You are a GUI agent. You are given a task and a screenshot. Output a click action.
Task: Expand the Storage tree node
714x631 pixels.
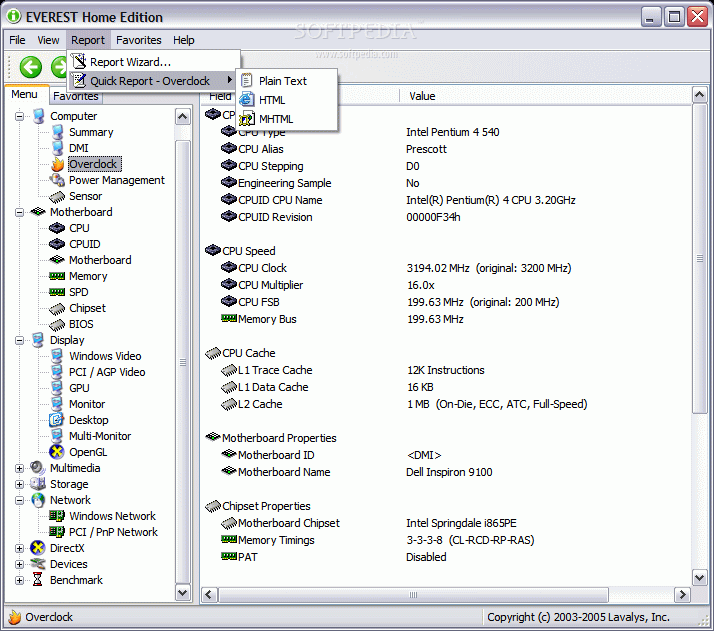tap(19, 484)
